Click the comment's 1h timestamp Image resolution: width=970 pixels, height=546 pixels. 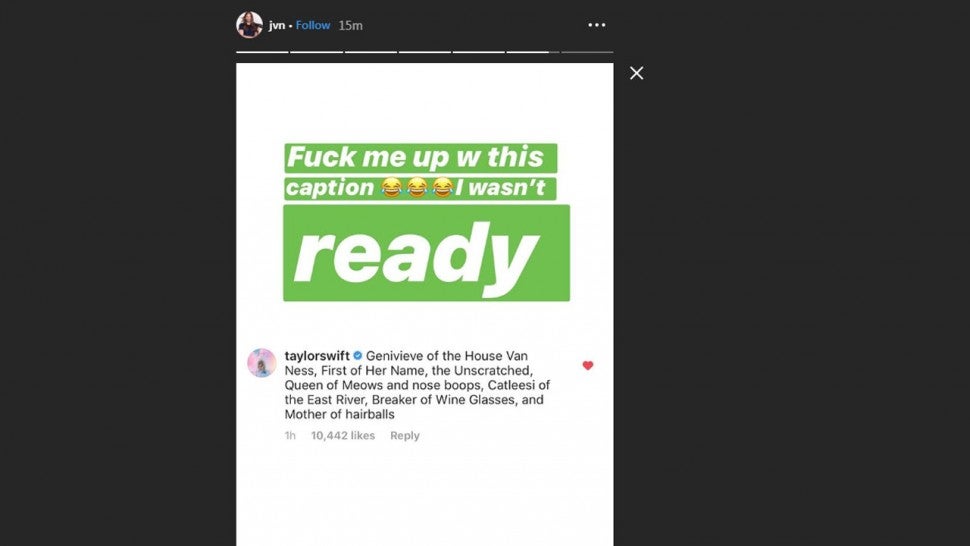[290, 436]
